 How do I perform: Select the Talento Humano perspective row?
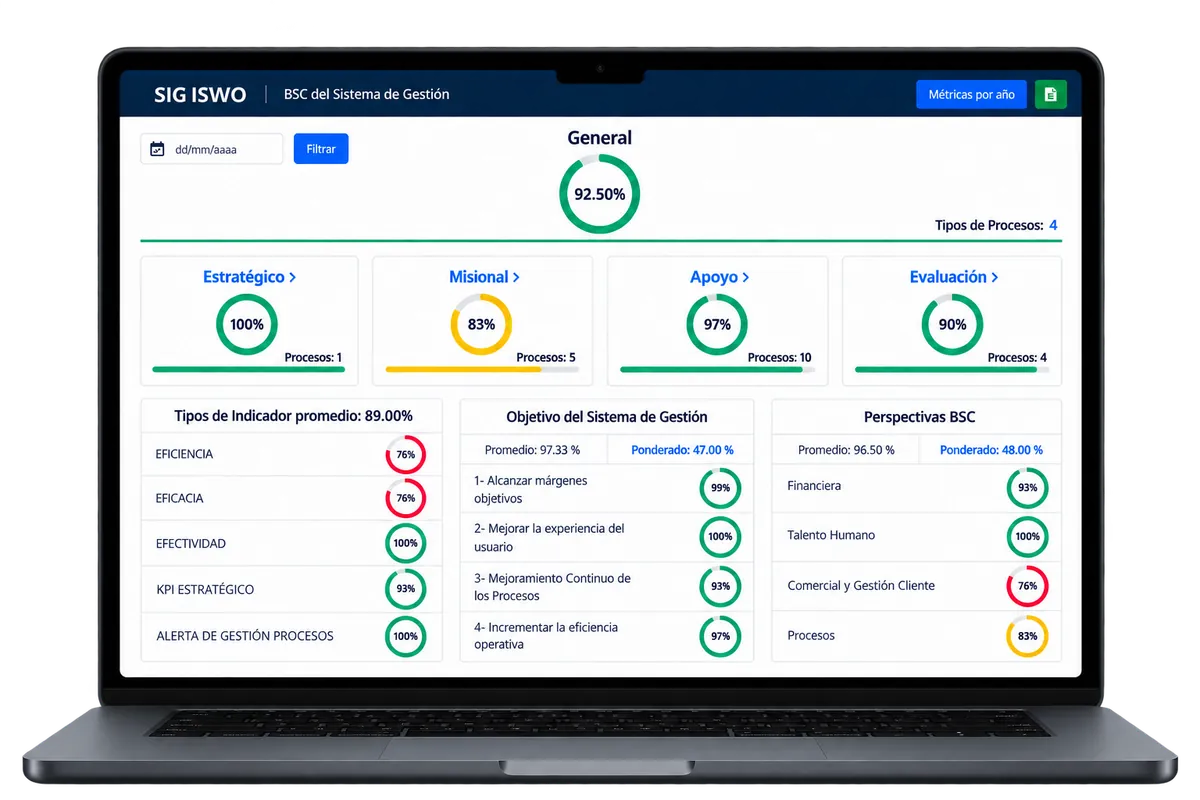[916, 536]
